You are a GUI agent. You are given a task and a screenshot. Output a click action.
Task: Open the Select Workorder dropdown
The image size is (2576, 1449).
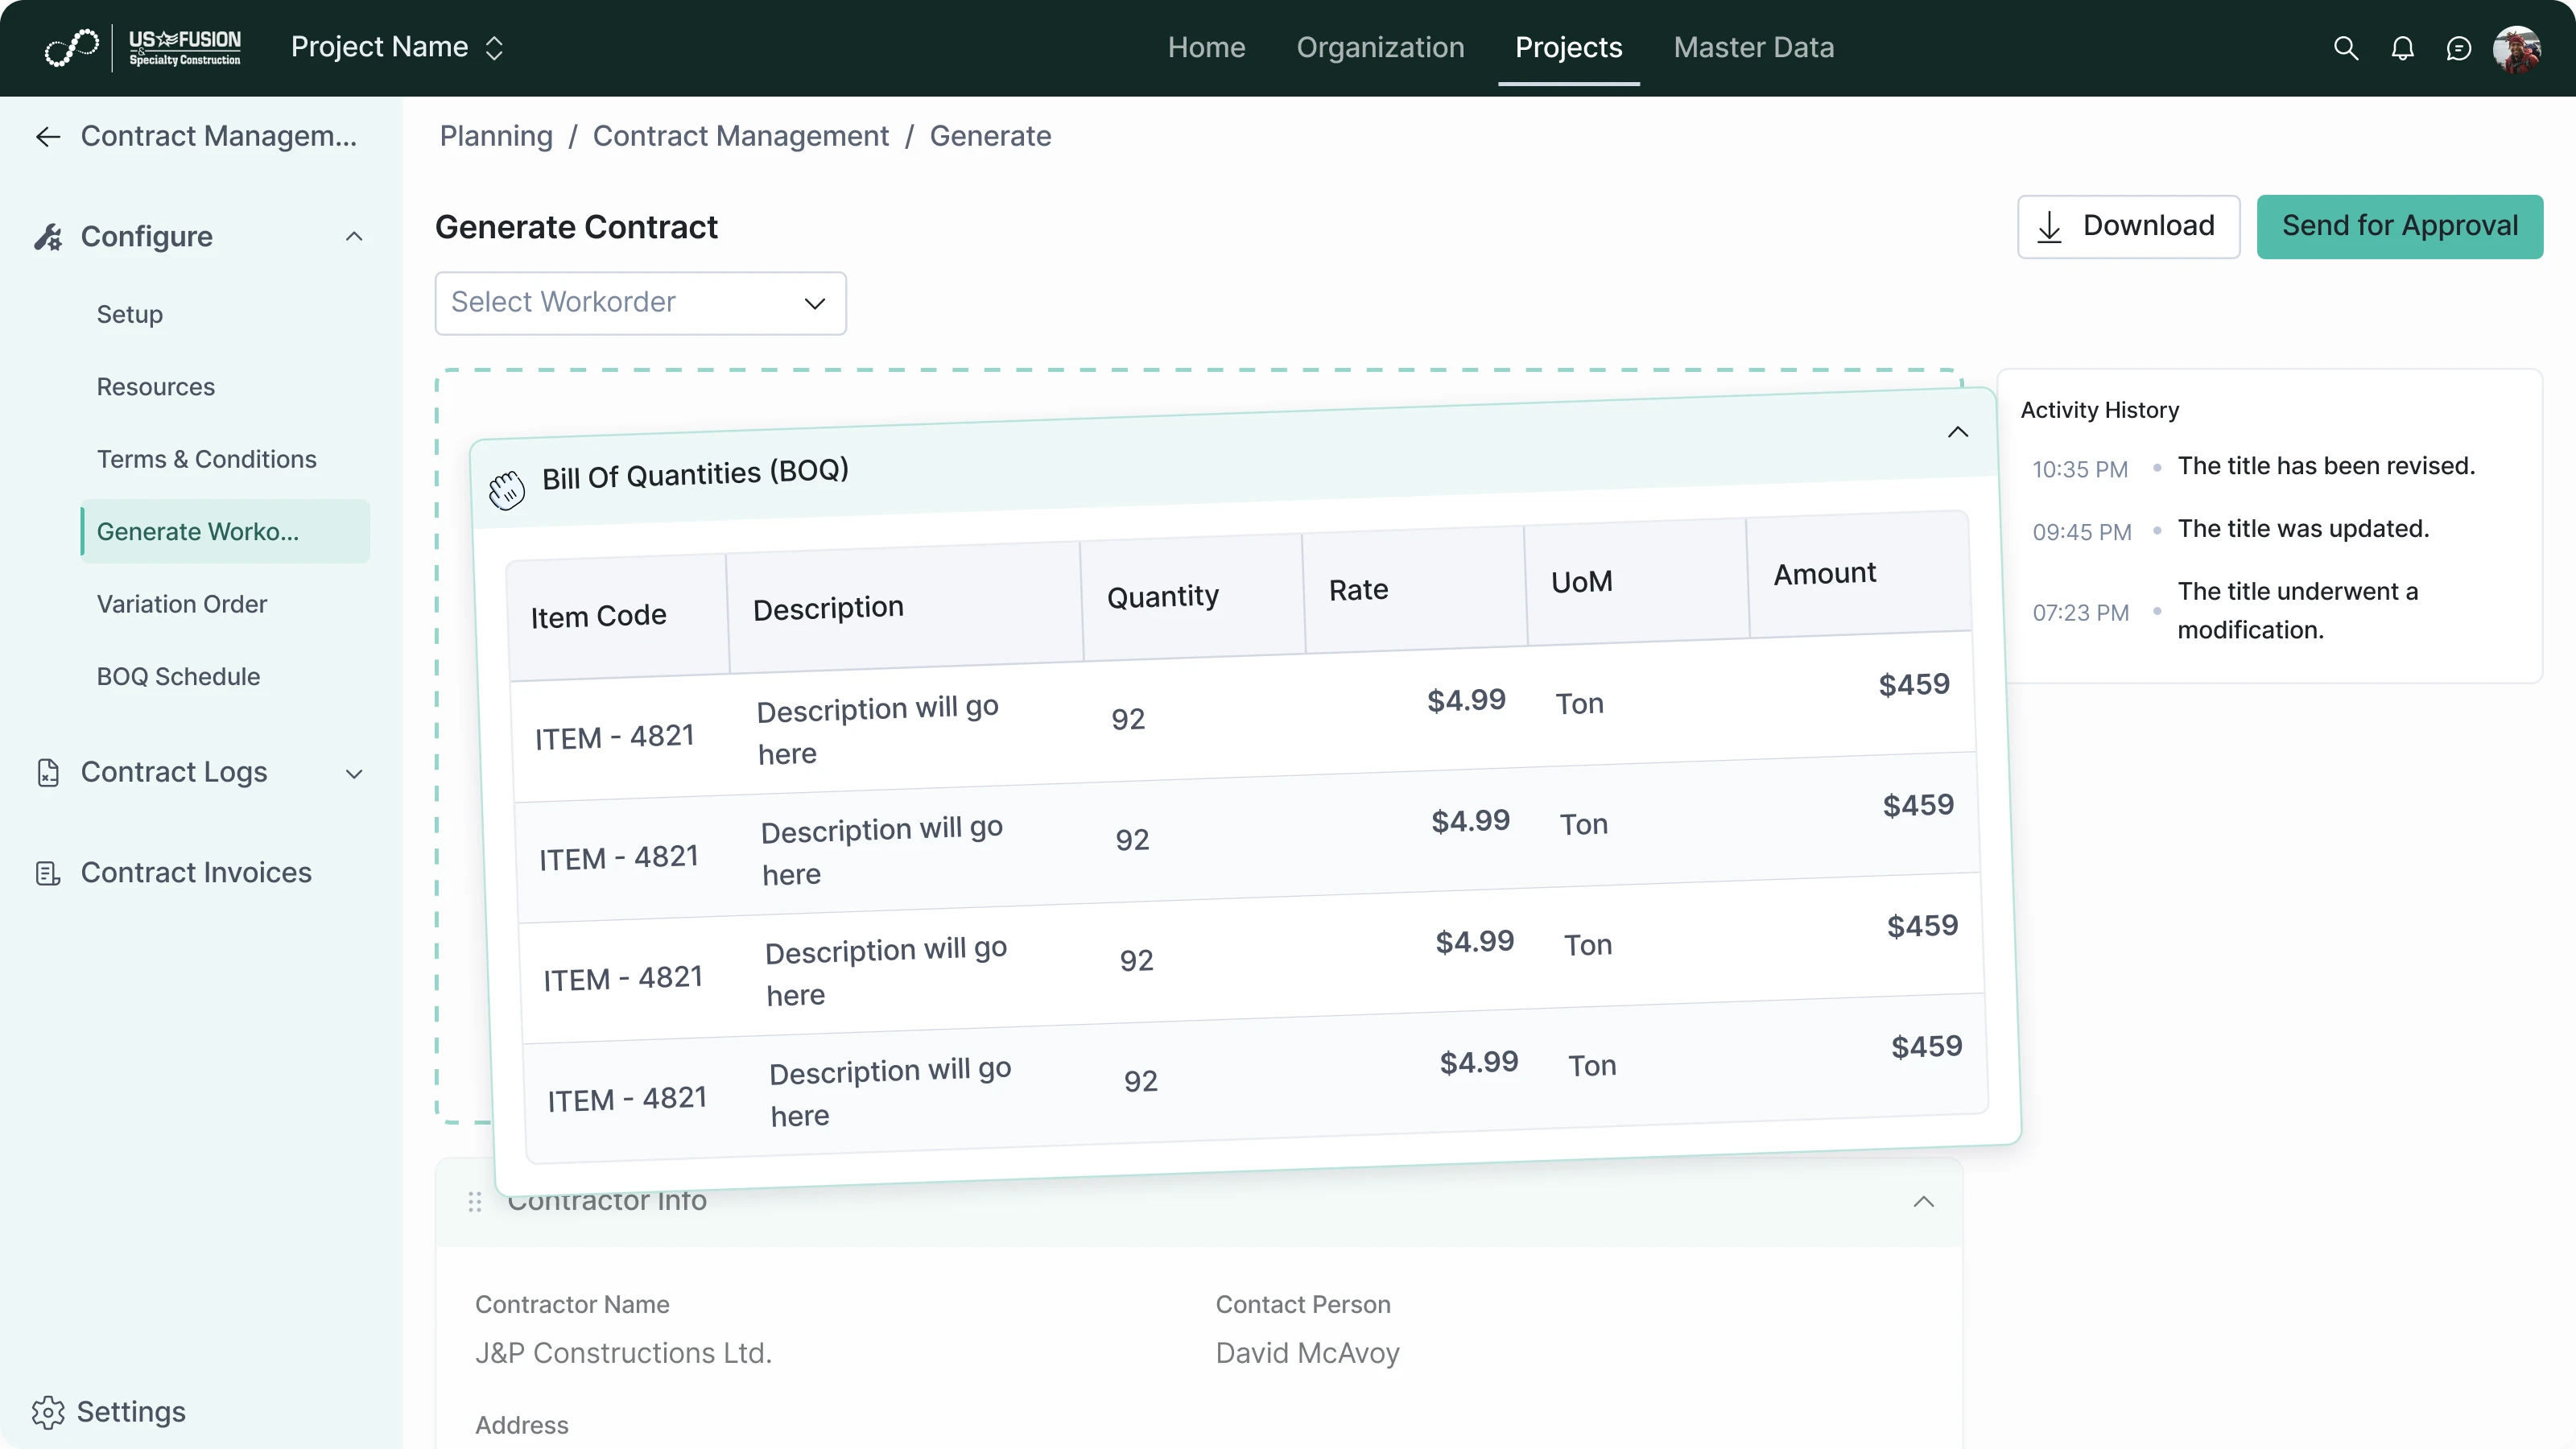pos(640,302)
